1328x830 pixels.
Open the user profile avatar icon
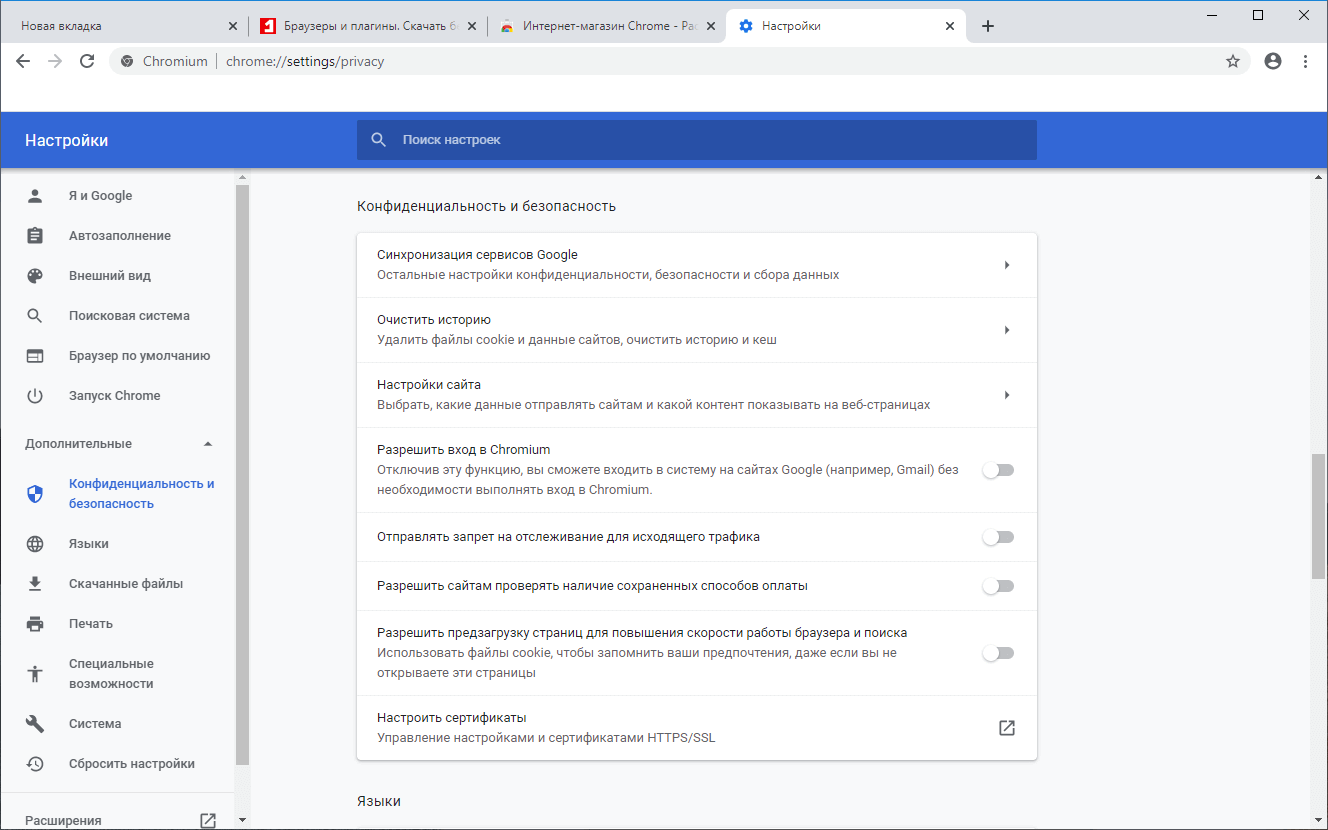click(x=1273, y=61)
